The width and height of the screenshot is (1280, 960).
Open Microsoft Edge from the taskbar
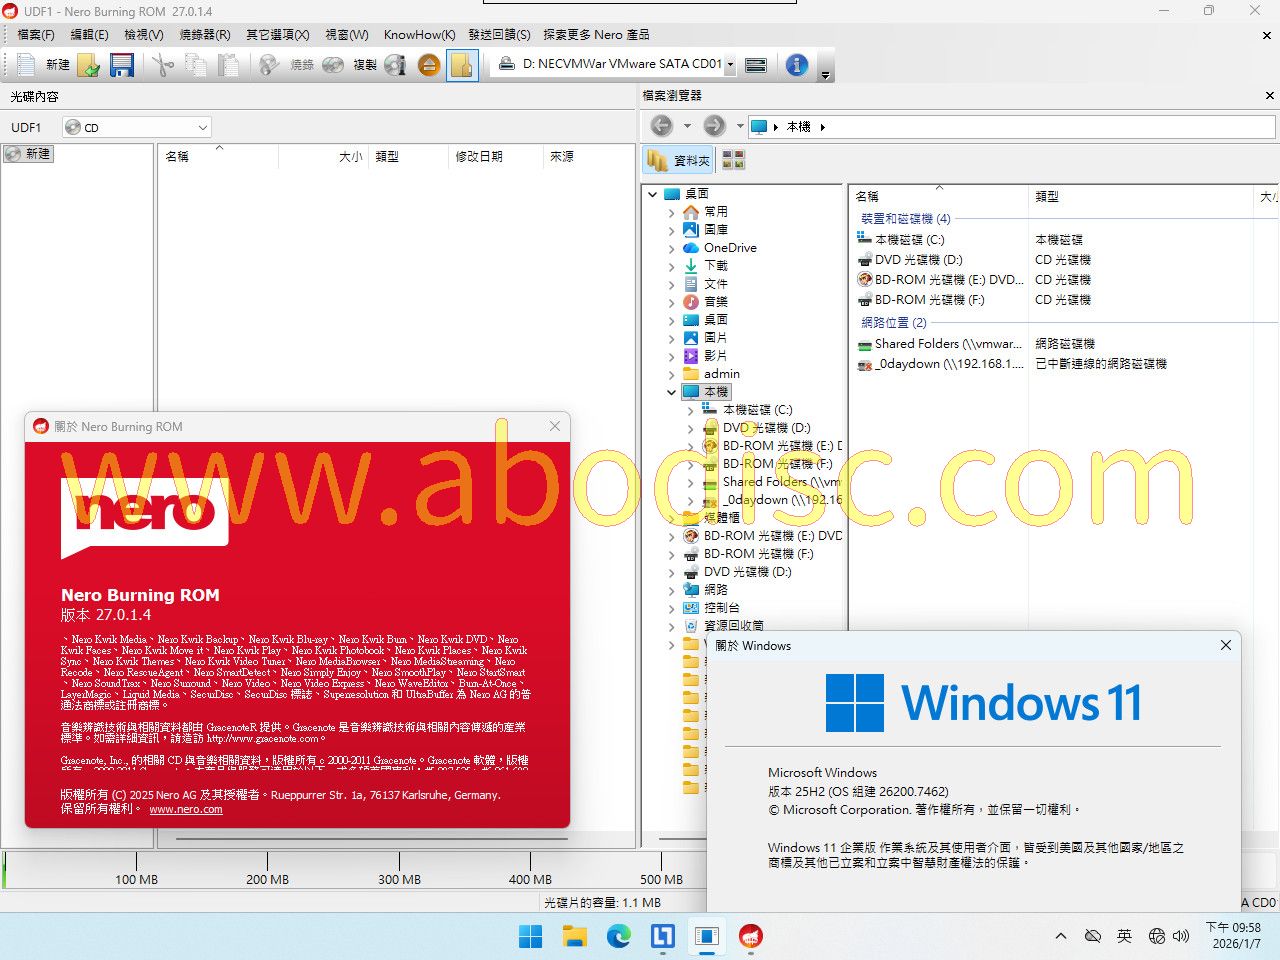tap(618, 936)
